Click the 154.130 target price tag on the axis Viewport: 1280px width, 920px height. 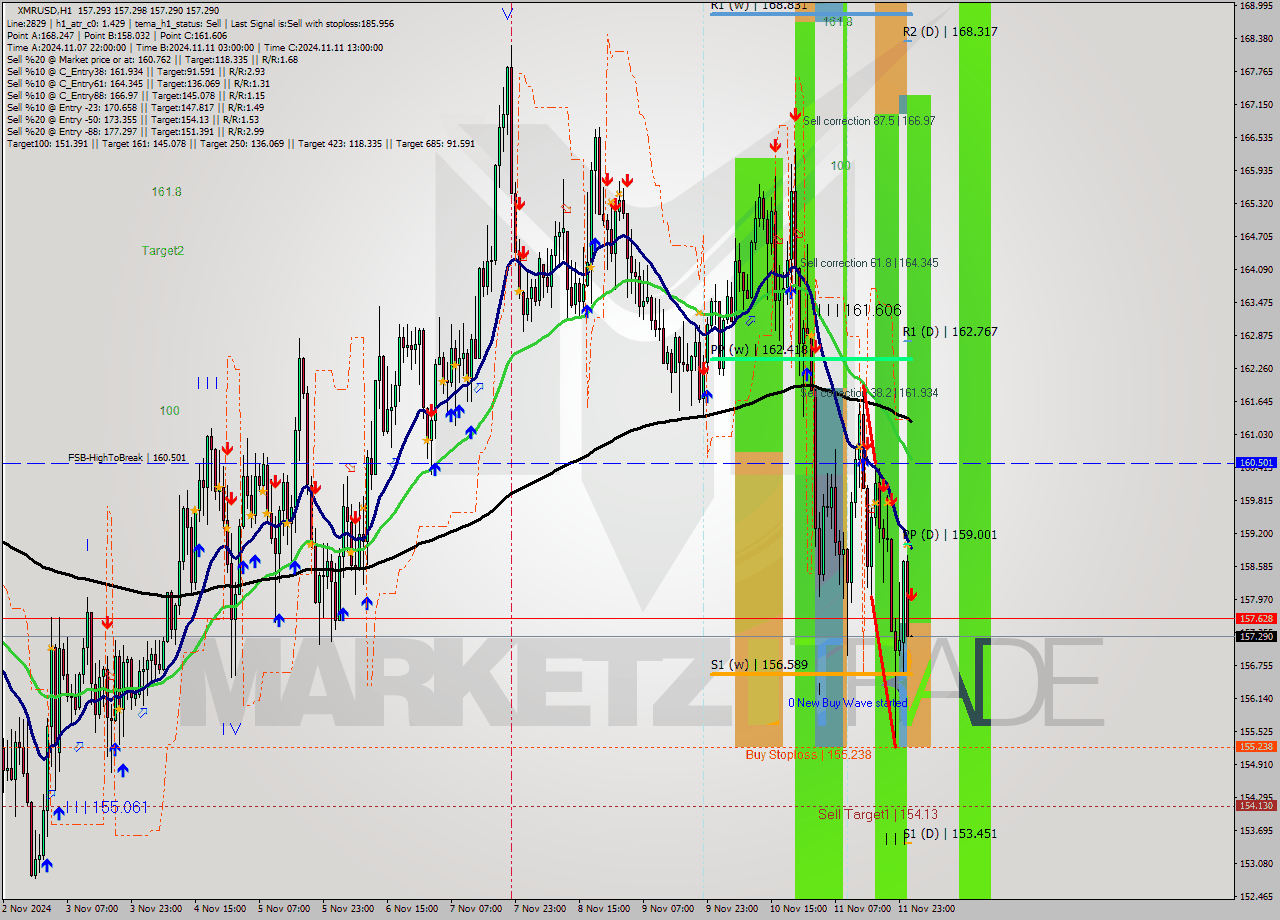click(1256, 805)
